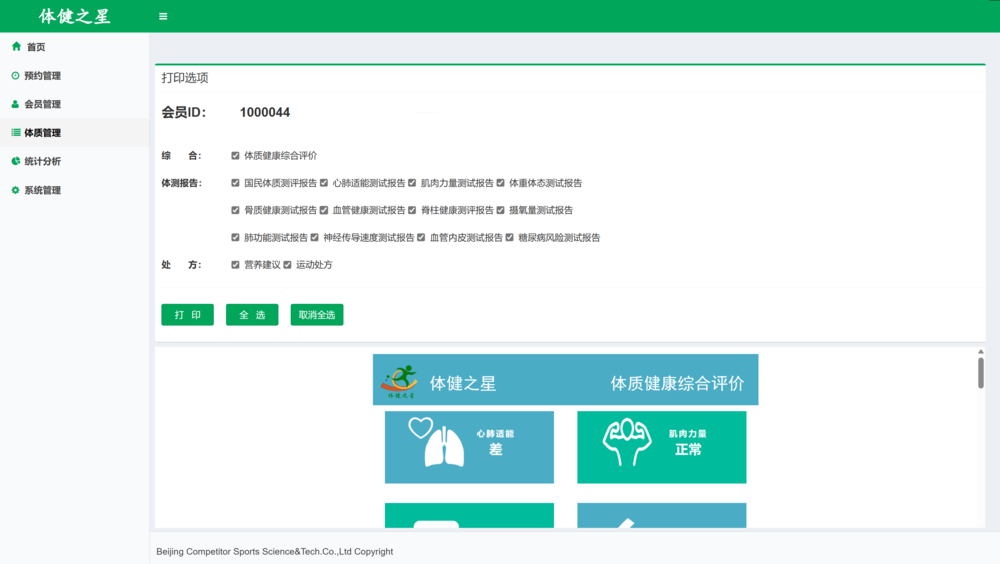
Task: Click the member ID value 1000044
Action: 265,112
